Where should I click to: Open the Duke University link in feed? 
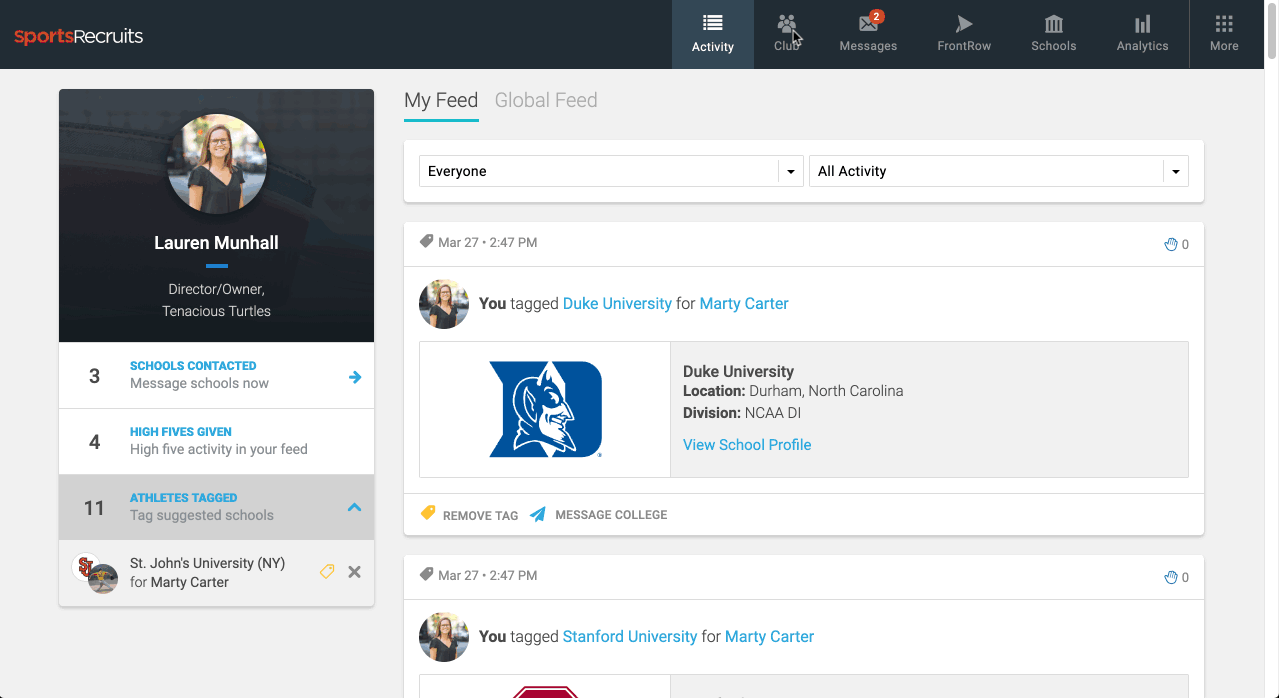(x=617, y=303)
